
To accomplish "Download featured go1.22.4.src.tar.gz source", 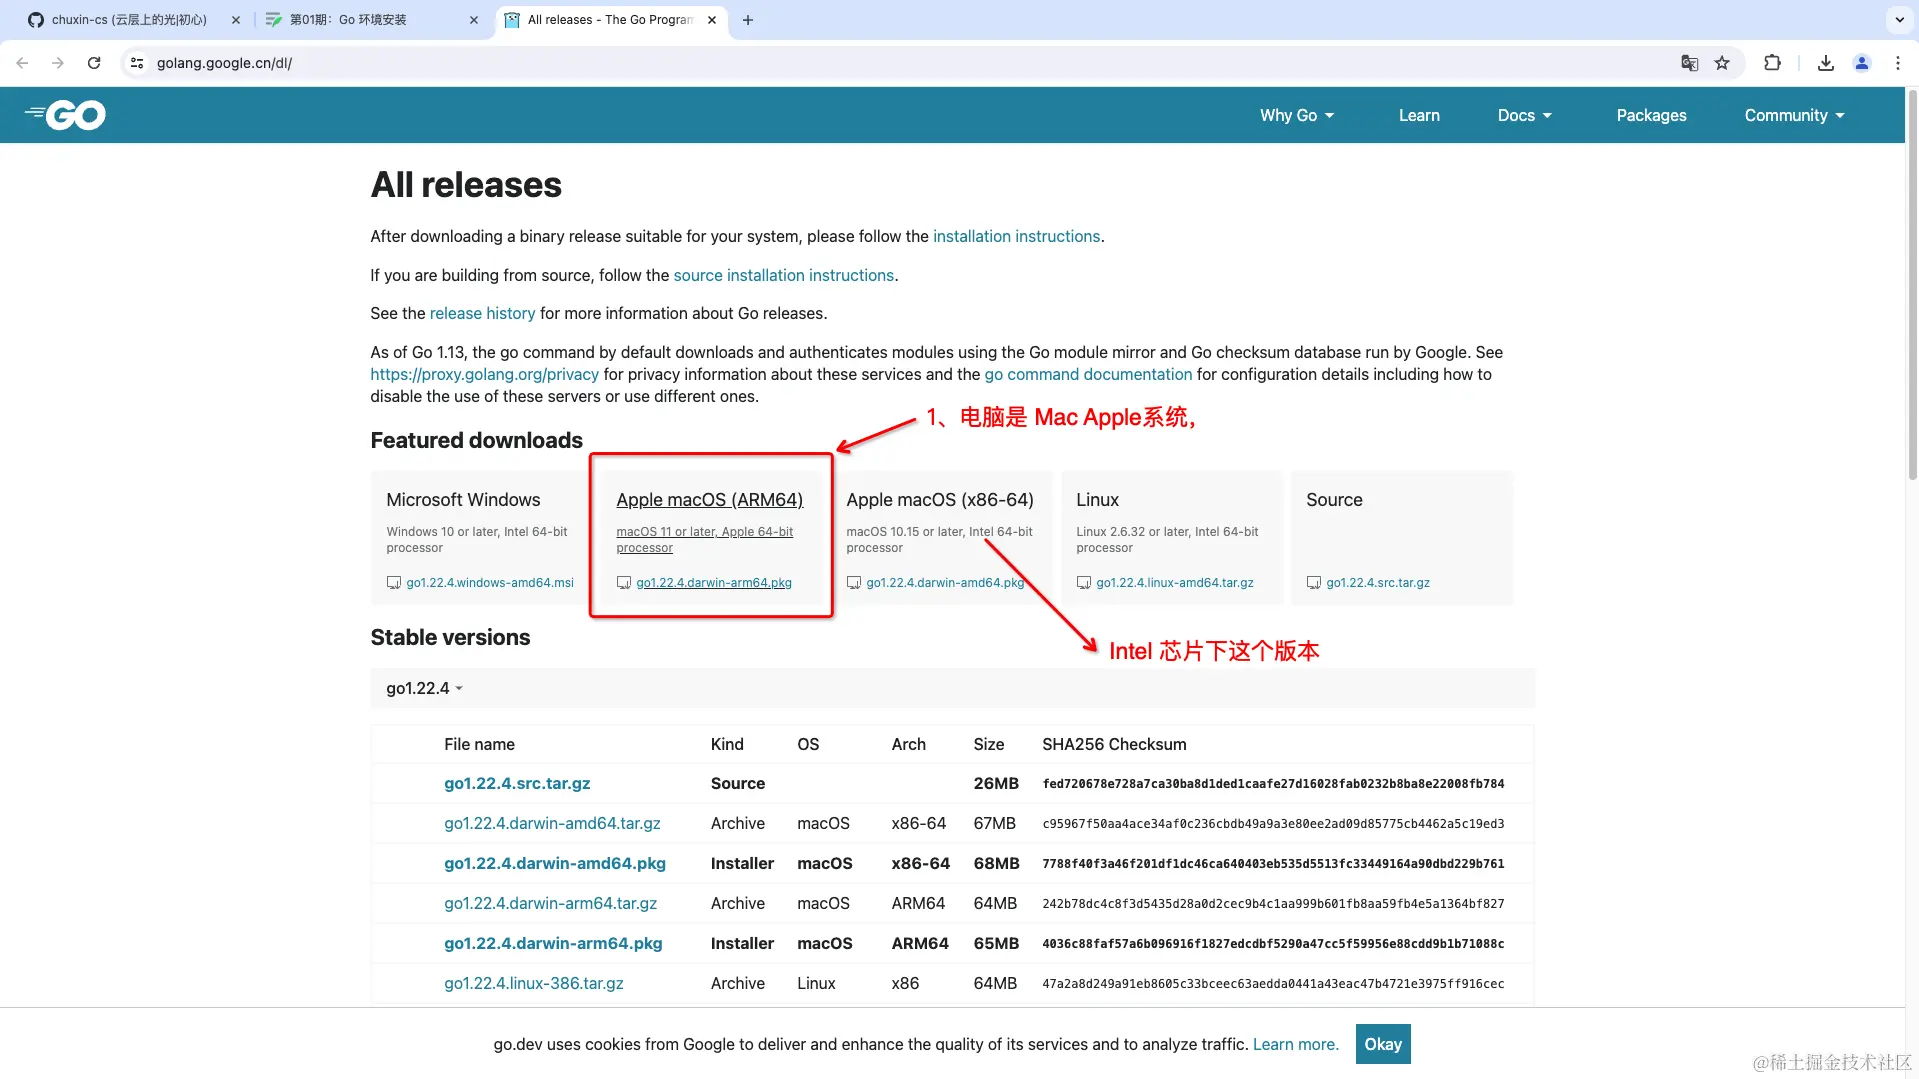I will [x=1378, y=583].
